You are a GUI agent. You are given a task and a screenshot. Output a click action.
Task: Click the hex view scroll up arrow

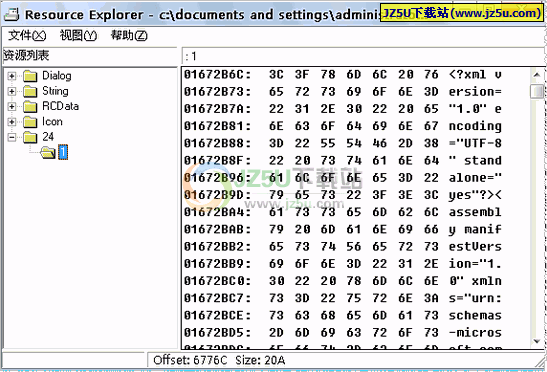pyautogui.click(x=537, y=75)
